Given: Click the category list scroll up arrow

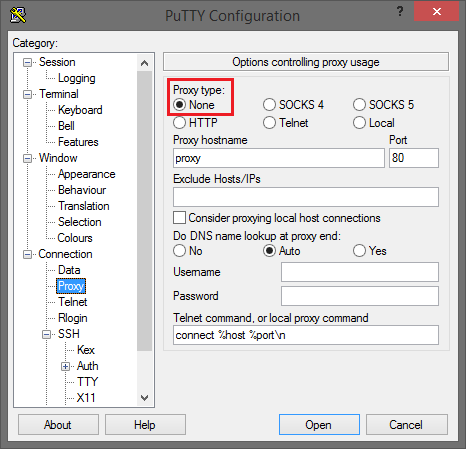Looking at the screenshot, I should coord(144,63).
